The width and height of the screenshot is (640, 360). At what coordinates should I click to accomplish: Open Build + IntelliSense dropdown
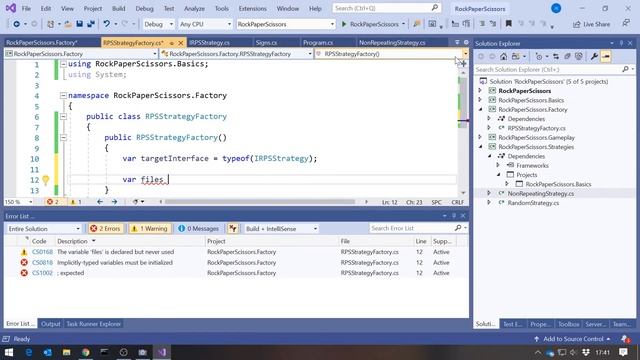281,229
